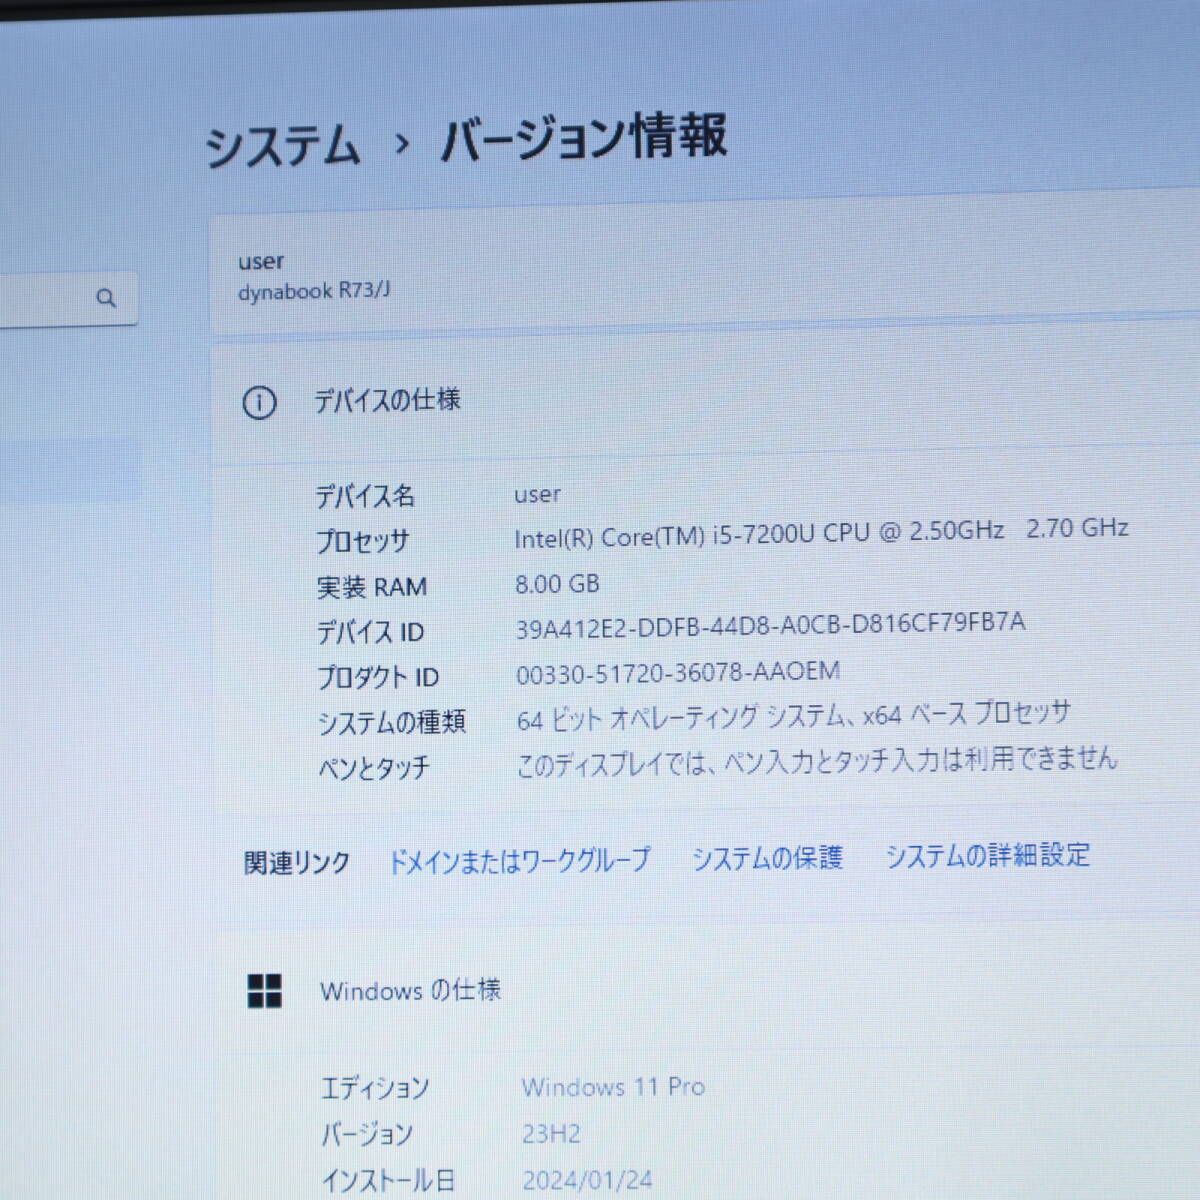This screenshot has height=1200, width=1200.
Task: Click the 実装 RAM label
Action: [372, 587]
